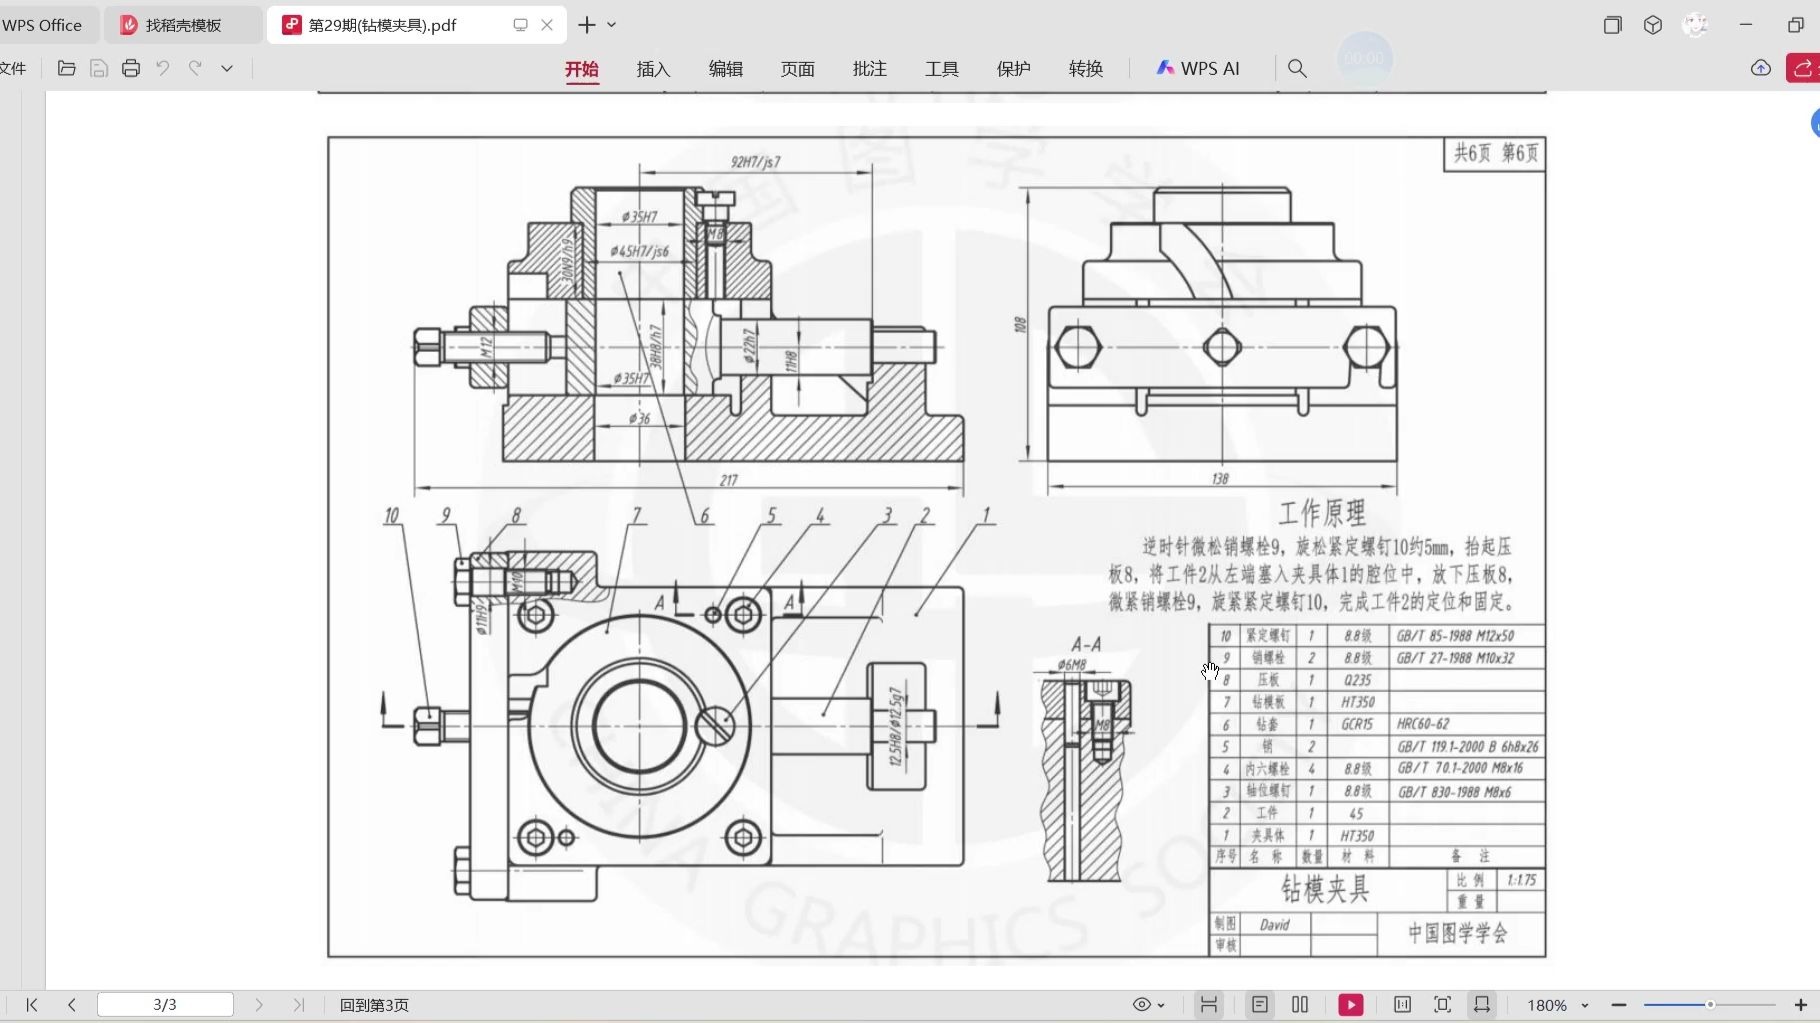The width and height of the screenshot is (1820, 1023).
Task: Open a file with the folder icon
Action: (67, 68)
